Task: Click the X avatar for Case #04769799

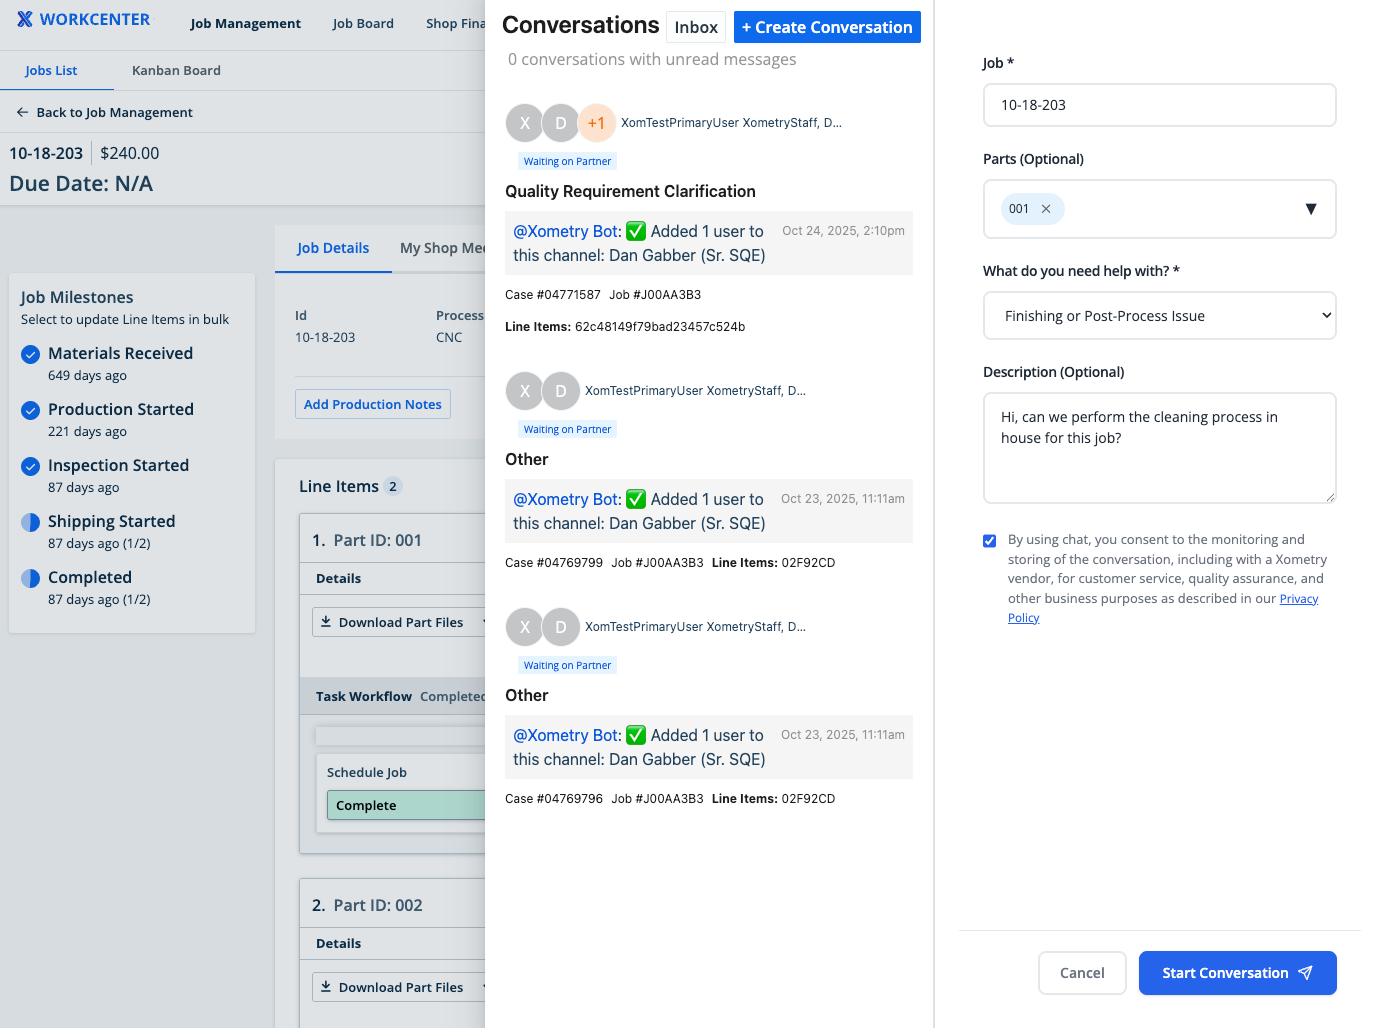Action: 525,391
